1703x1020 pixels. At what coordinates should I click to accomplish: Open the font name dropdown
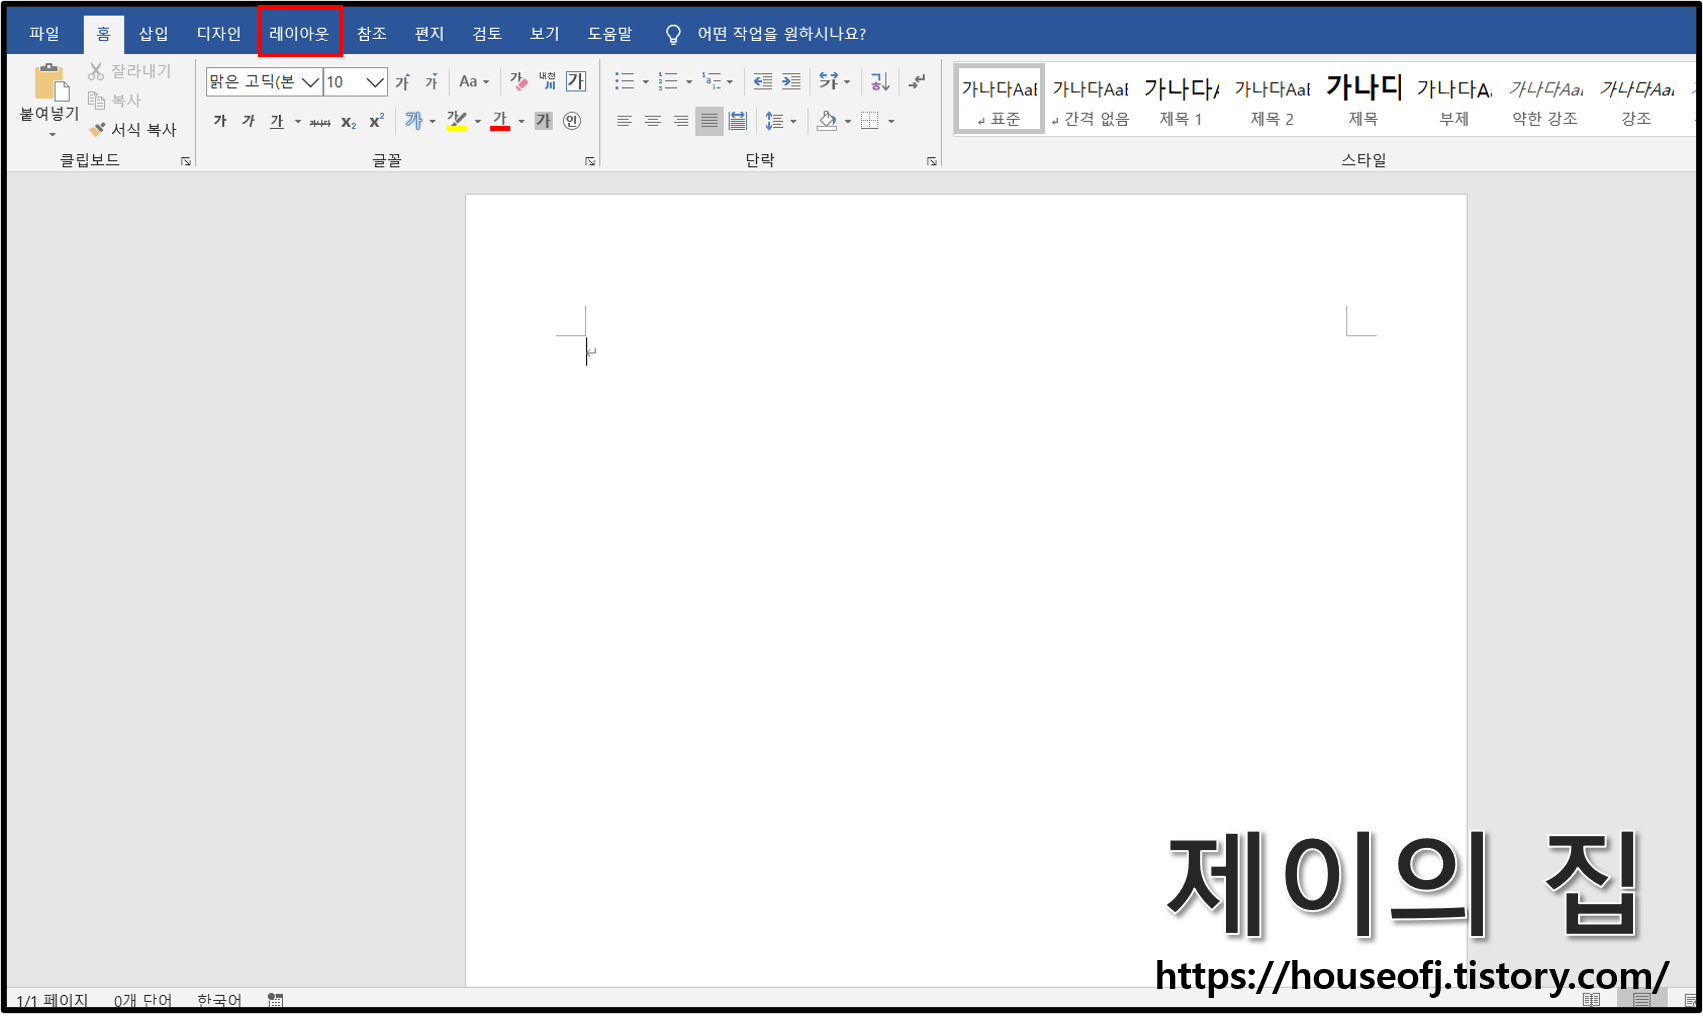point(311,82)
